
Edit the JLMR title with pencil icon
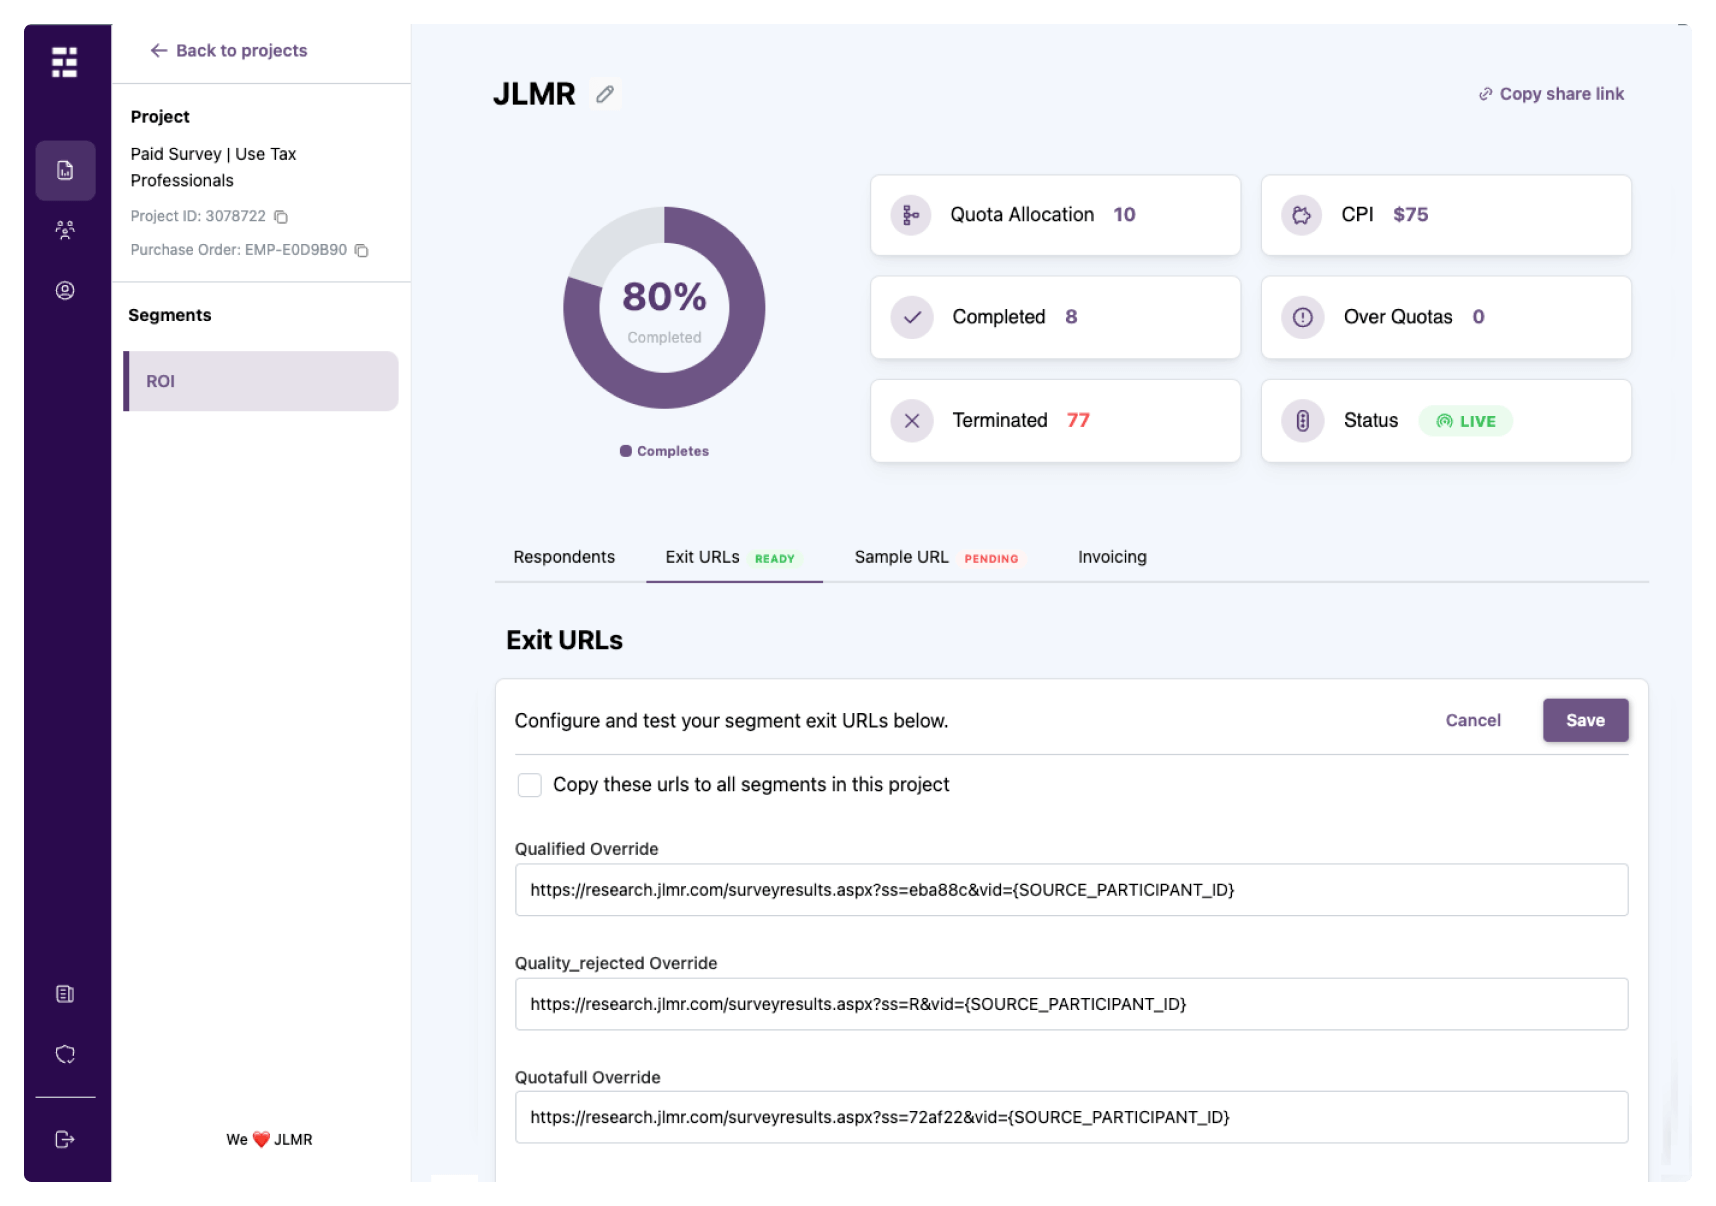click(x=605, y=94)
